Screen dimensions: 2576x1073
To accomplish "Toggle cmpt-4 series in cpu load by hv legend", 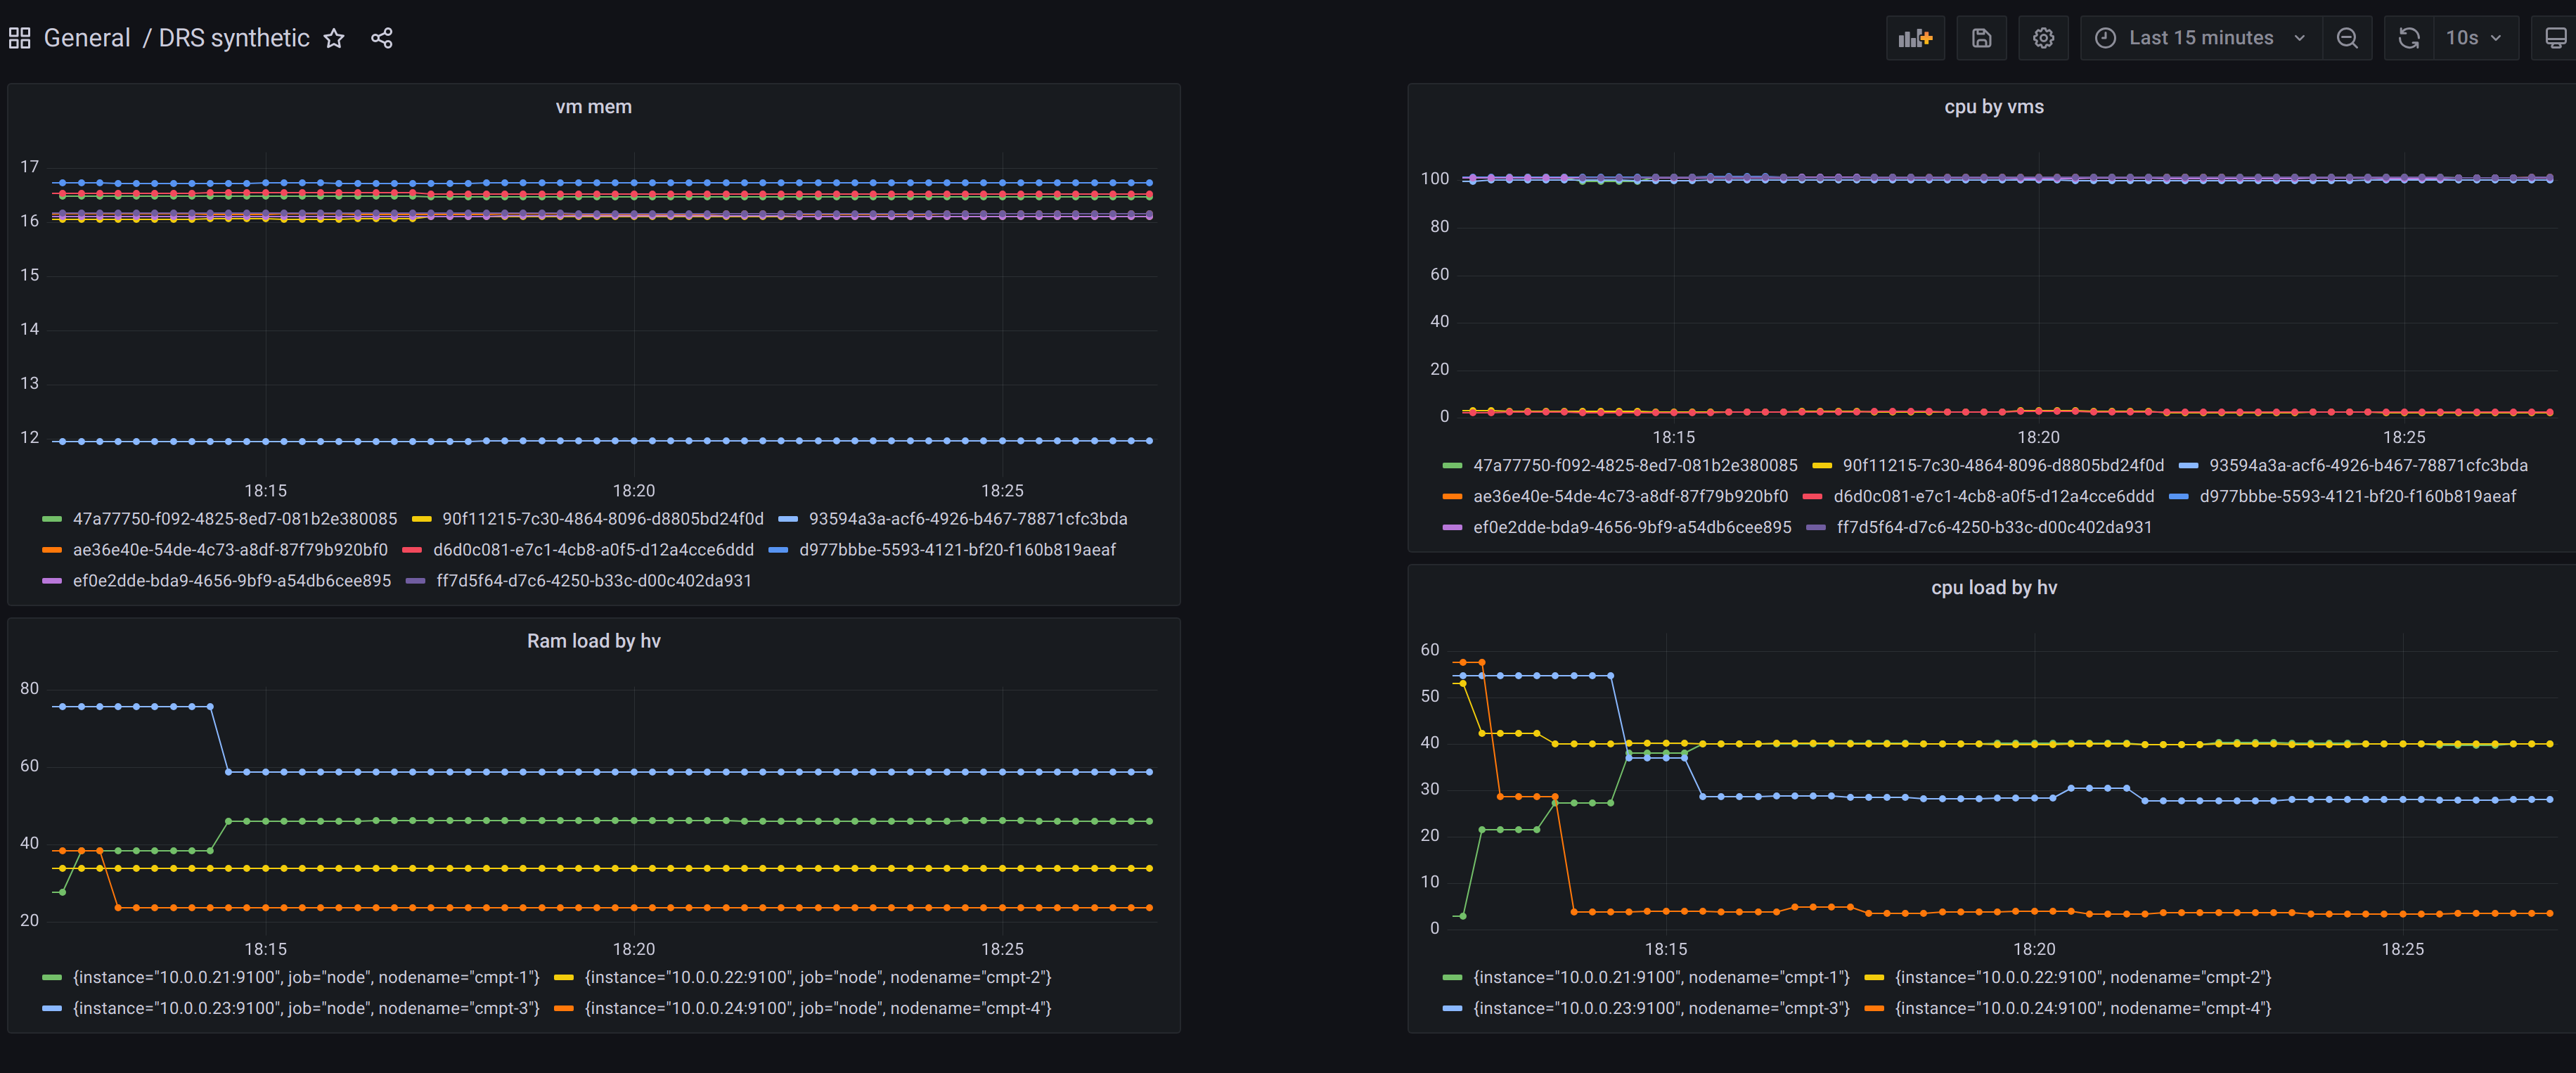I will (2082, 1008).
